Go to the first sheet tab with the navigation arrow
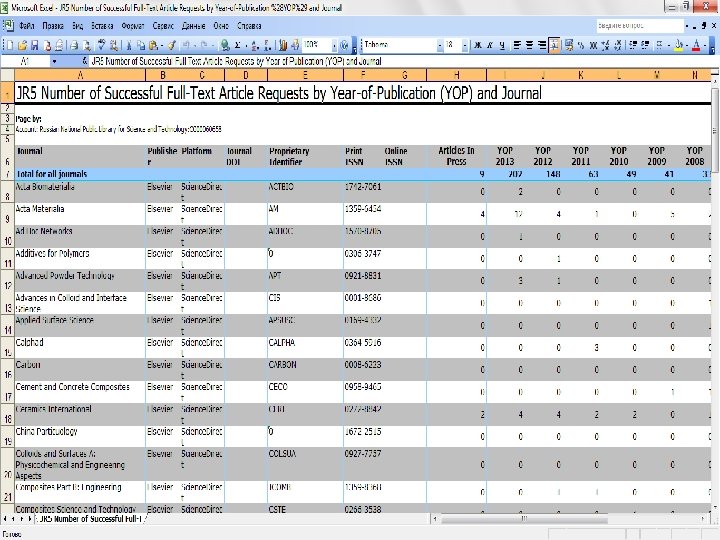This screenshot has height=540, width=720. [5, 519]
